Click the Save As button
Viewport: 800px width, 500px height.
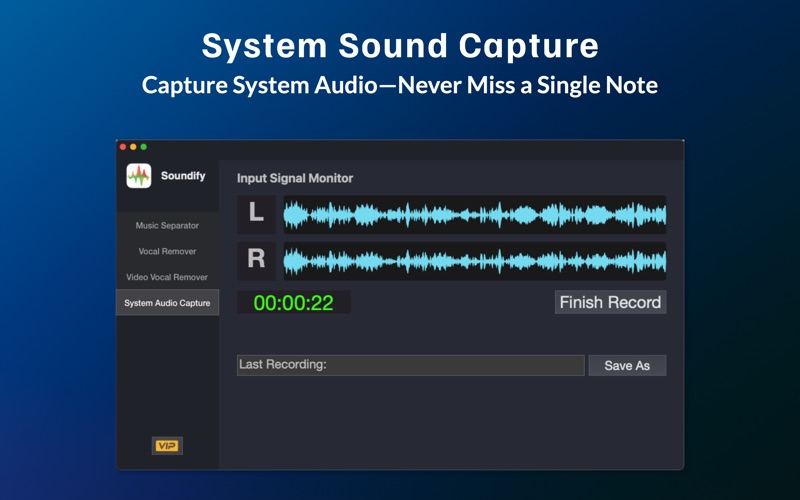coord(627,365)
